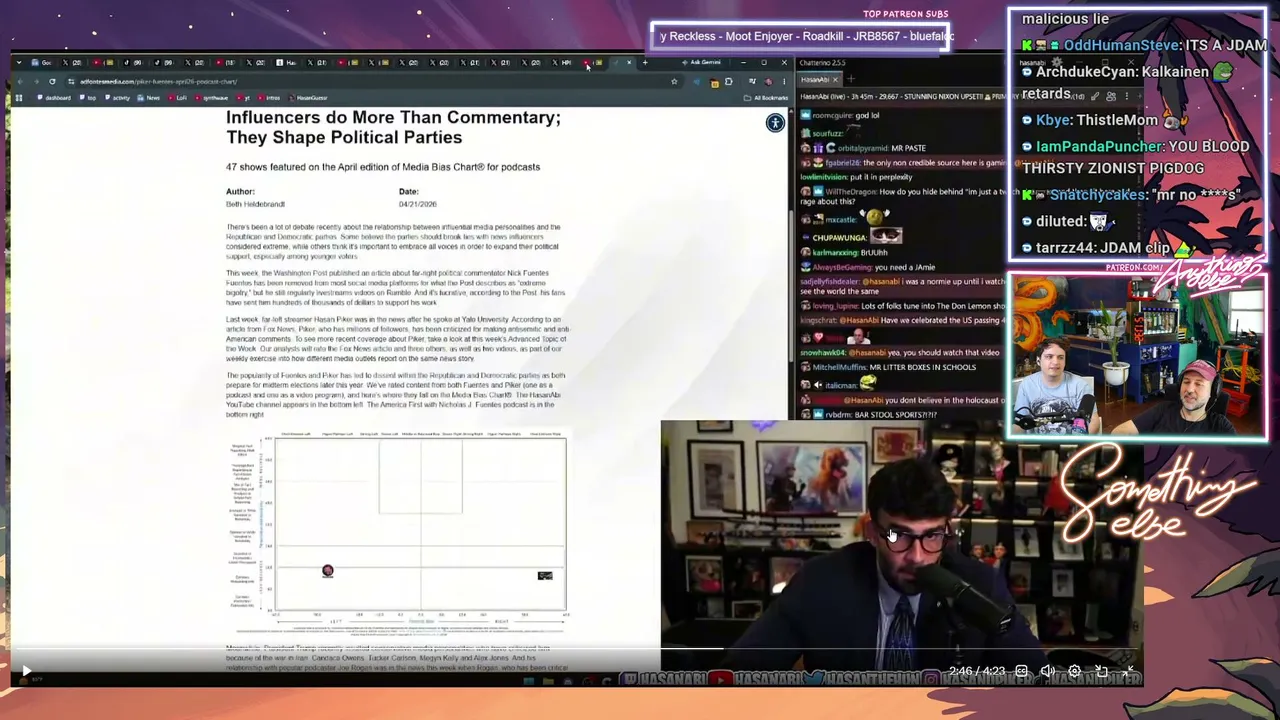Open the 'synthwave' bookmark
Screen dimensions: 1280x720
pos(214,98)
